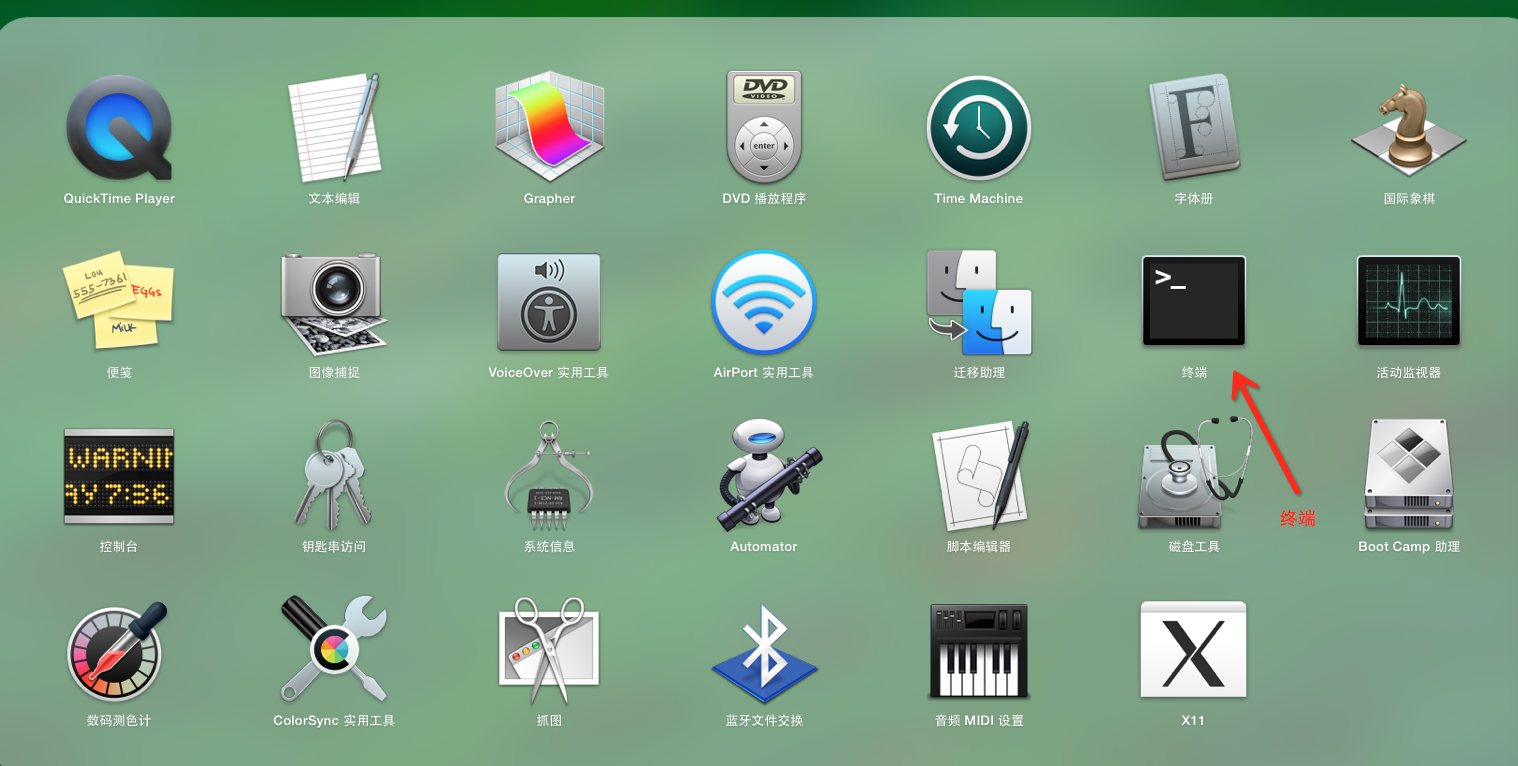
Task: Open VoiceOver 实用工具 icon
Action: click(x=549, y=301)
